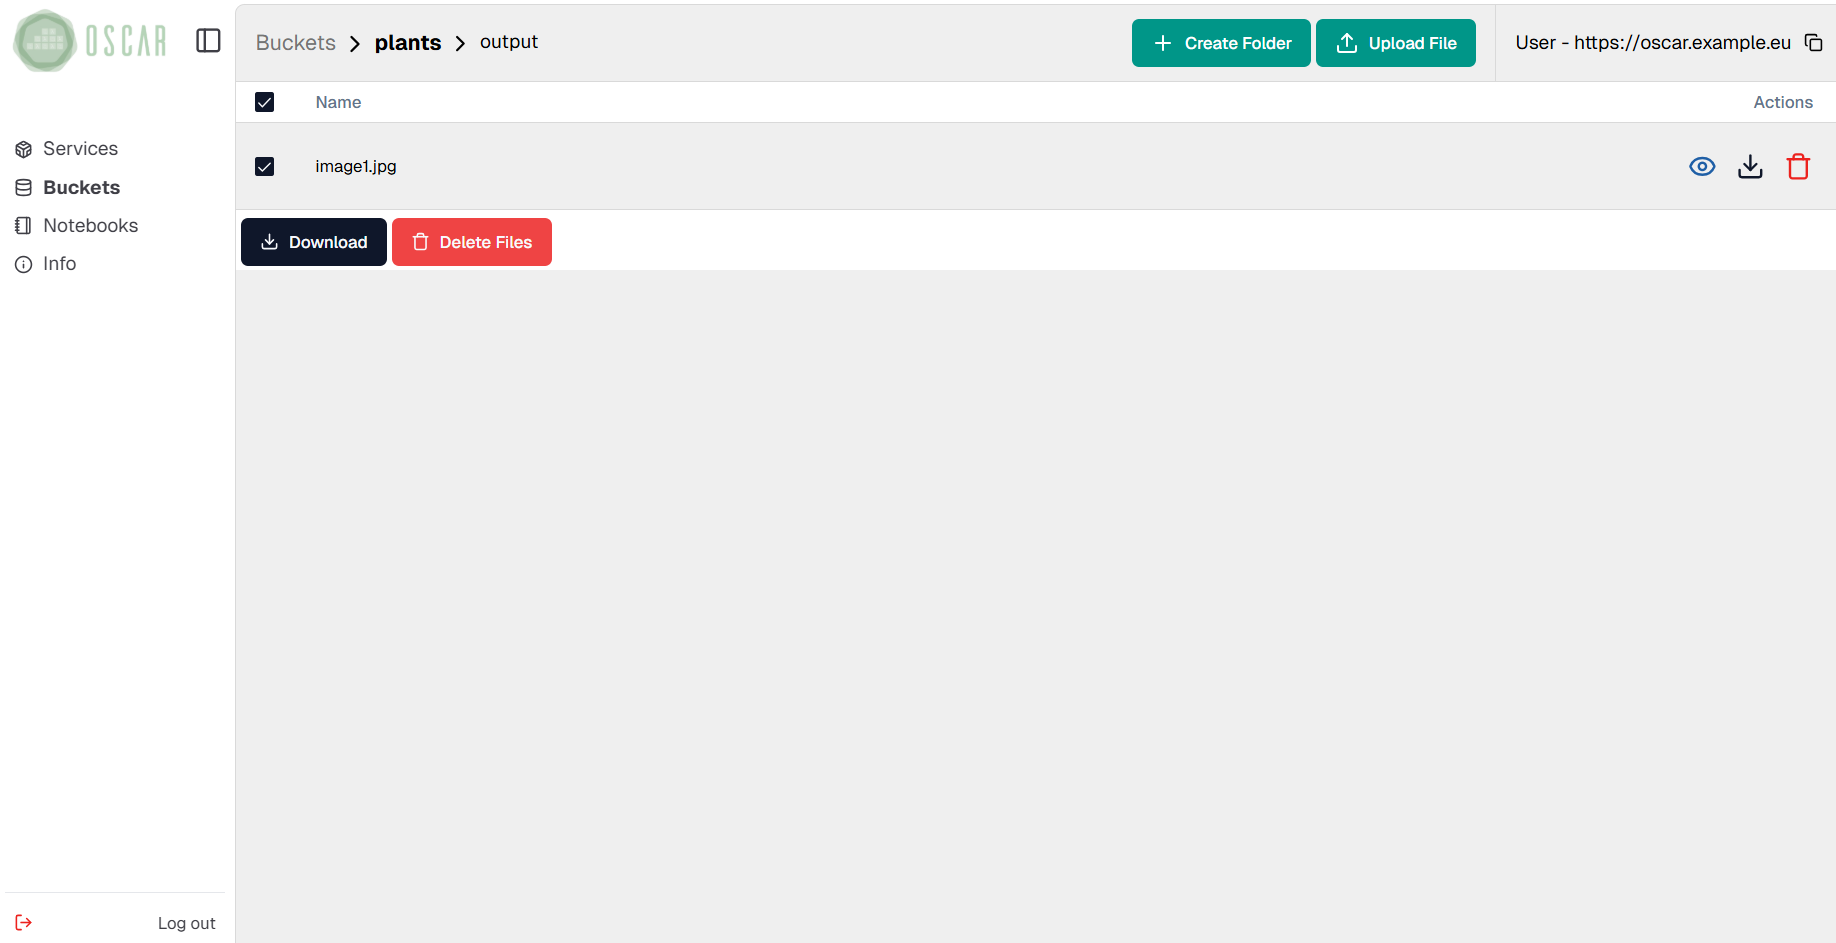Click the Services cube icon
The image size is (1836, 943).
[24, 150]
